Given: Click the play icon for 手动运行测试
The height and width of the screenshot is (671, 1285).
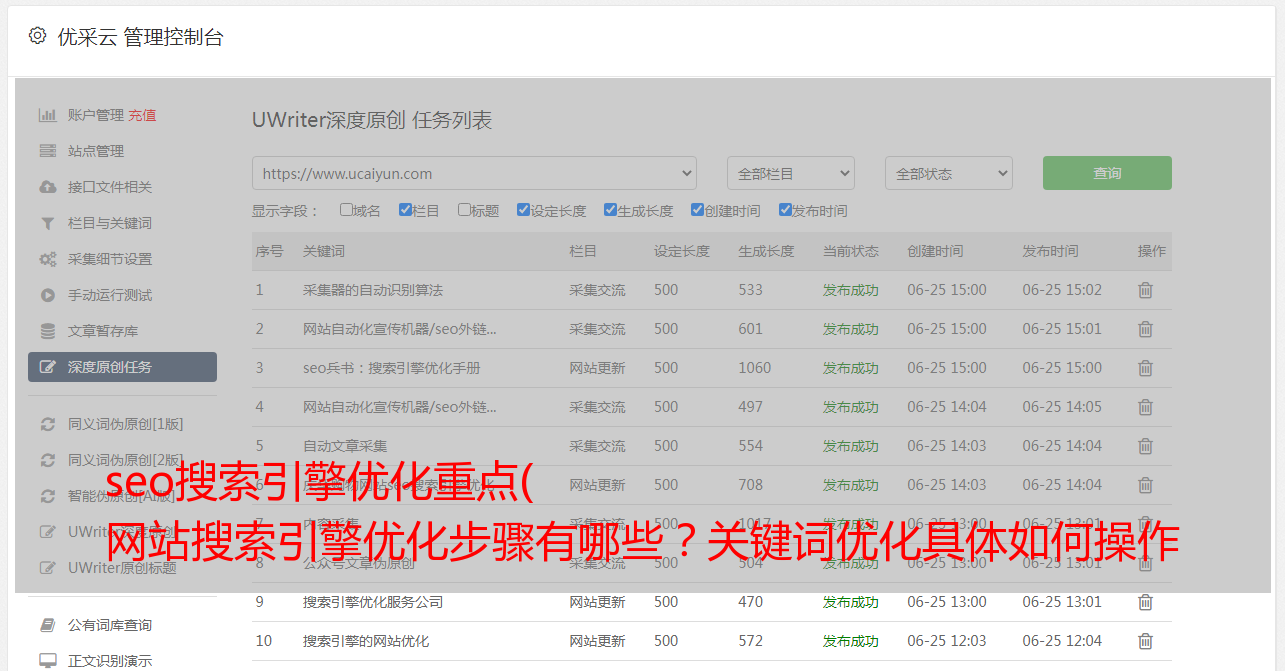Looking at the screenshot, I should point(47,295).
